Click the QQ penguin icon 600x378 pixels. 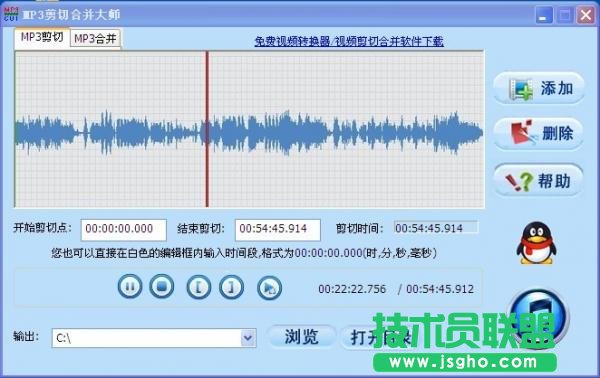[536, 244]
